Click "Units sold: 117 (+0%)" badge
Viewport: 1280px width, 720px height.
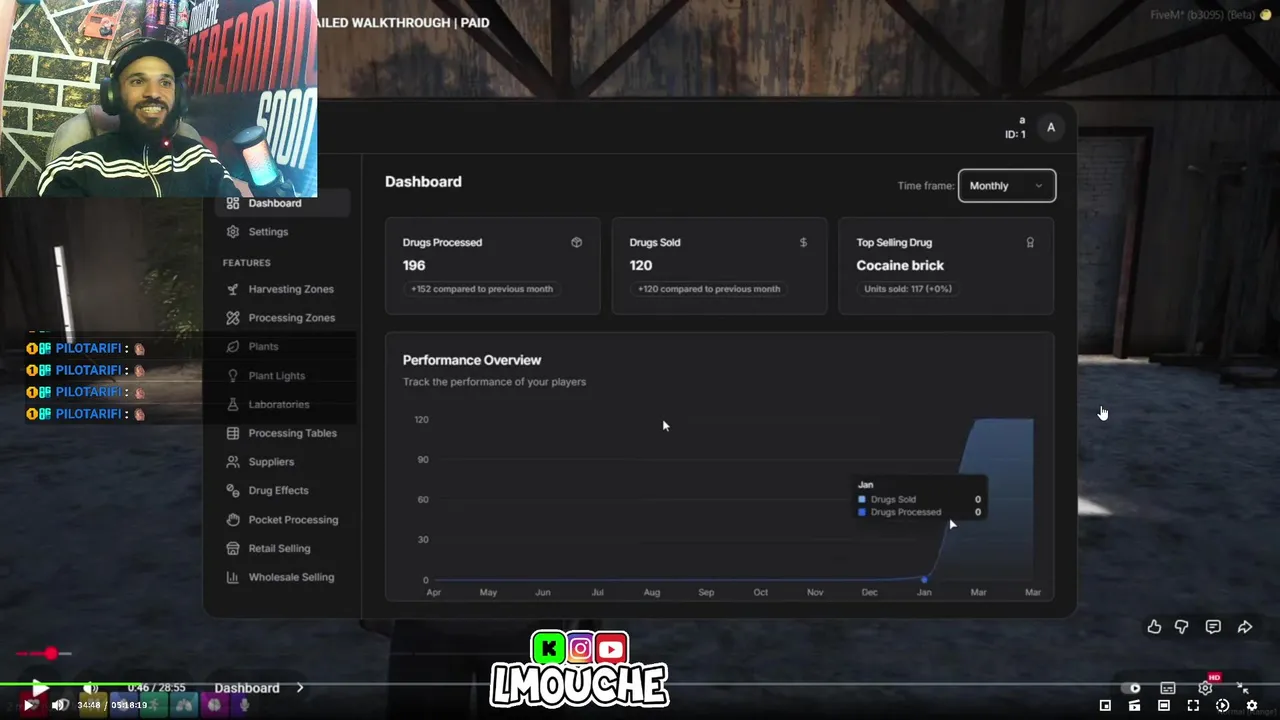[x=908, y=289]
